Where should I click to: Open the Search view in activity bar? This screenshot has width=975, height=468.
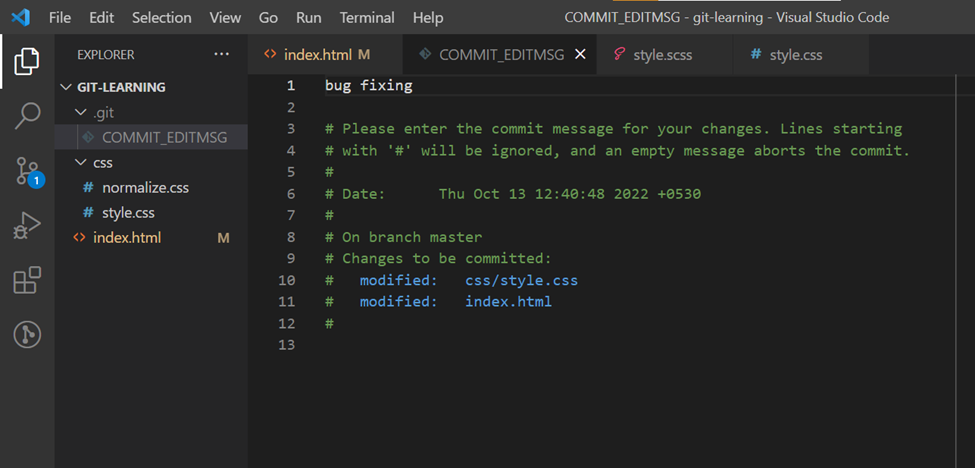(27, 117)
